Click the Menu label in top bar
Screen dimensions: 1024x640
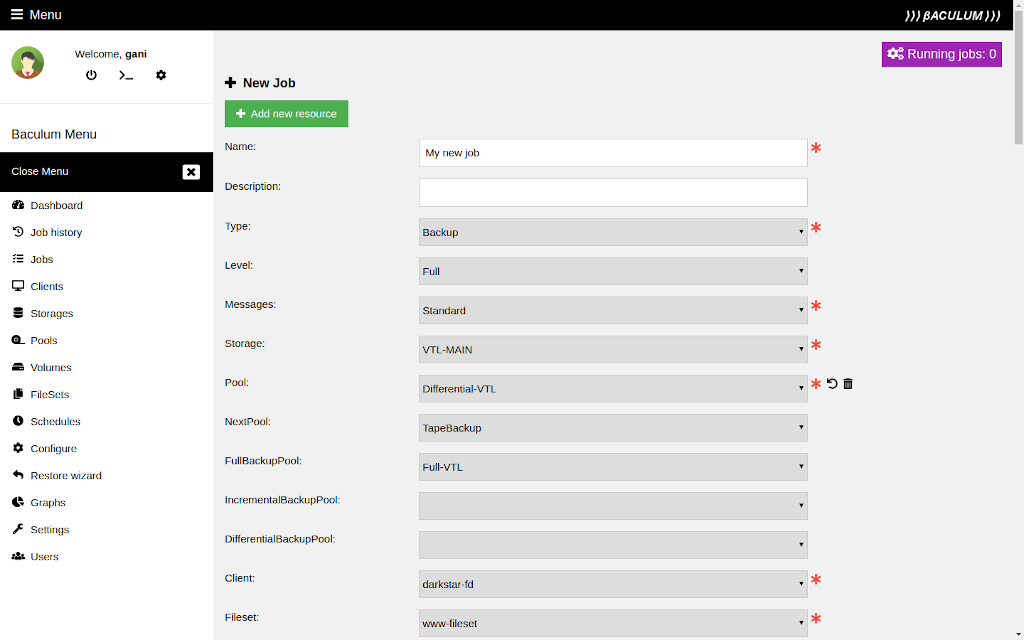[46, 14]
